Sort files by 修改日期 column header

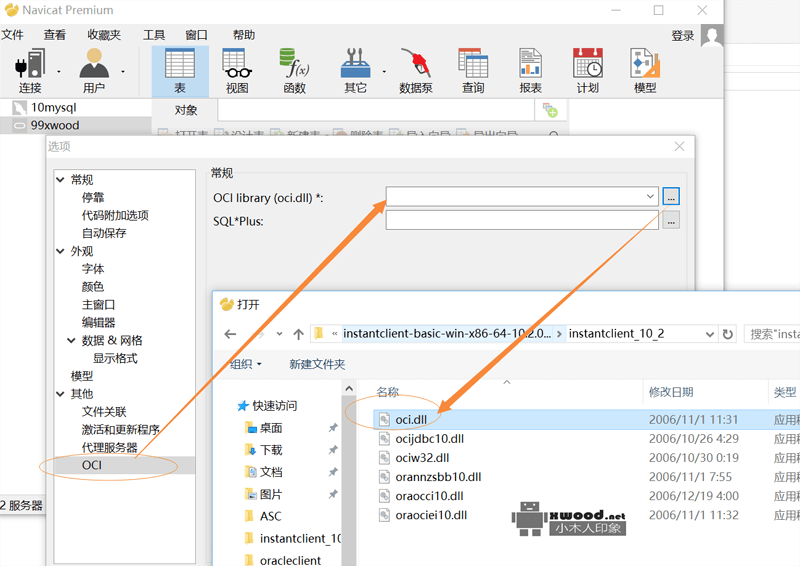pyautogui.click(x=671, y=392)
